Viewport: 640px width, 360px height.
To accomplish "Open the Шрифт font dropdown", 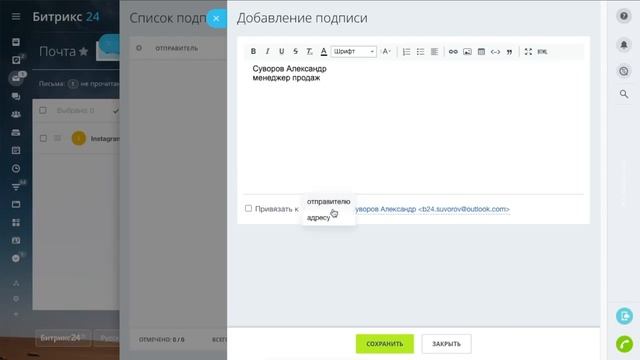I will point(353,51).
